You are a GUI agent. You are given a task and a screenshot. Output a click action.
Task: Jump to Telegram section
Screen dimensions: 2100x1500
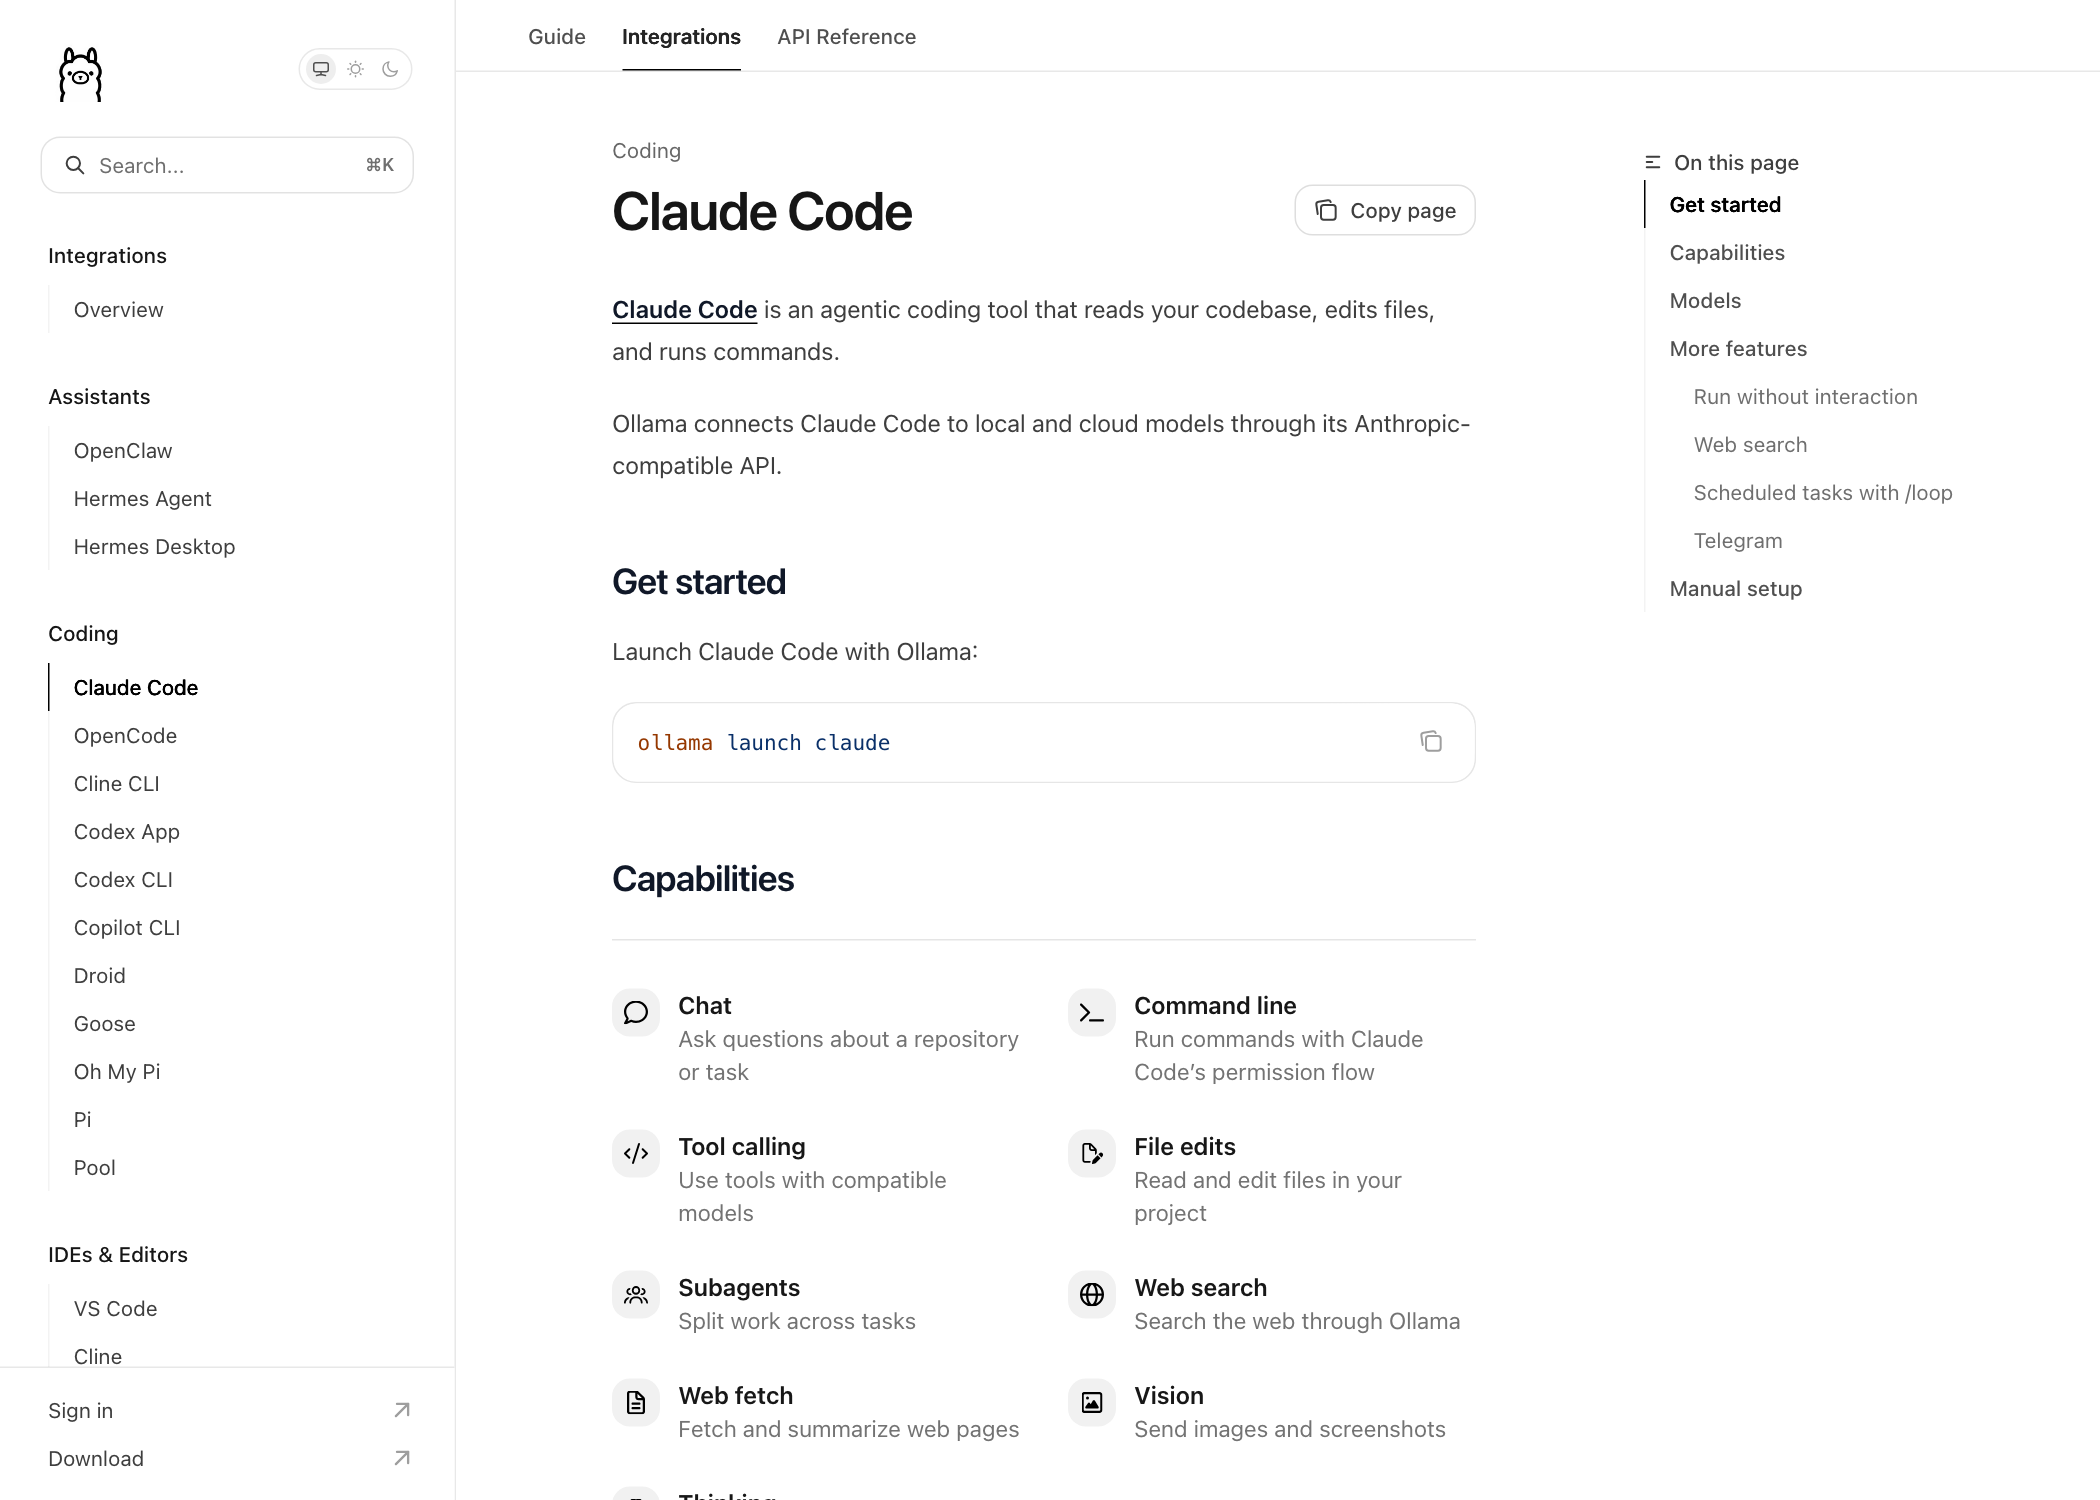(x=1738, y=541)
